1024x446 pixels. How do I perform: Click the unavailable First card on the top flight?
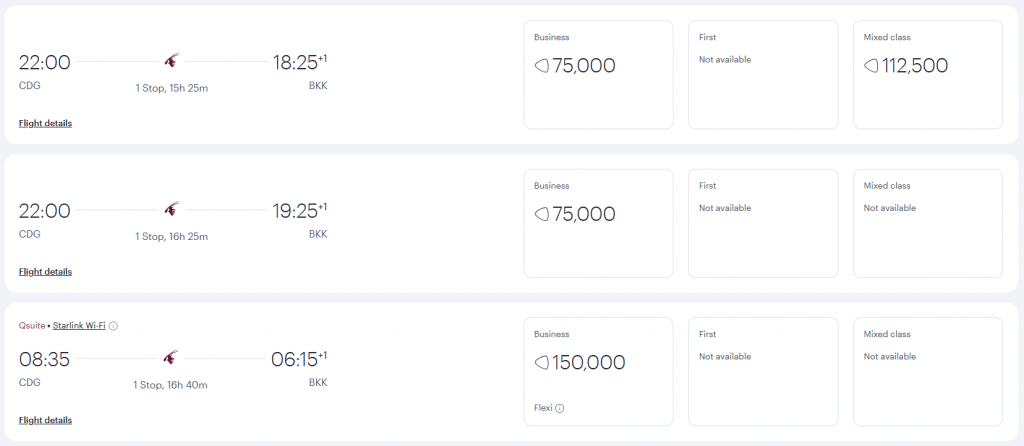(763, 75)
